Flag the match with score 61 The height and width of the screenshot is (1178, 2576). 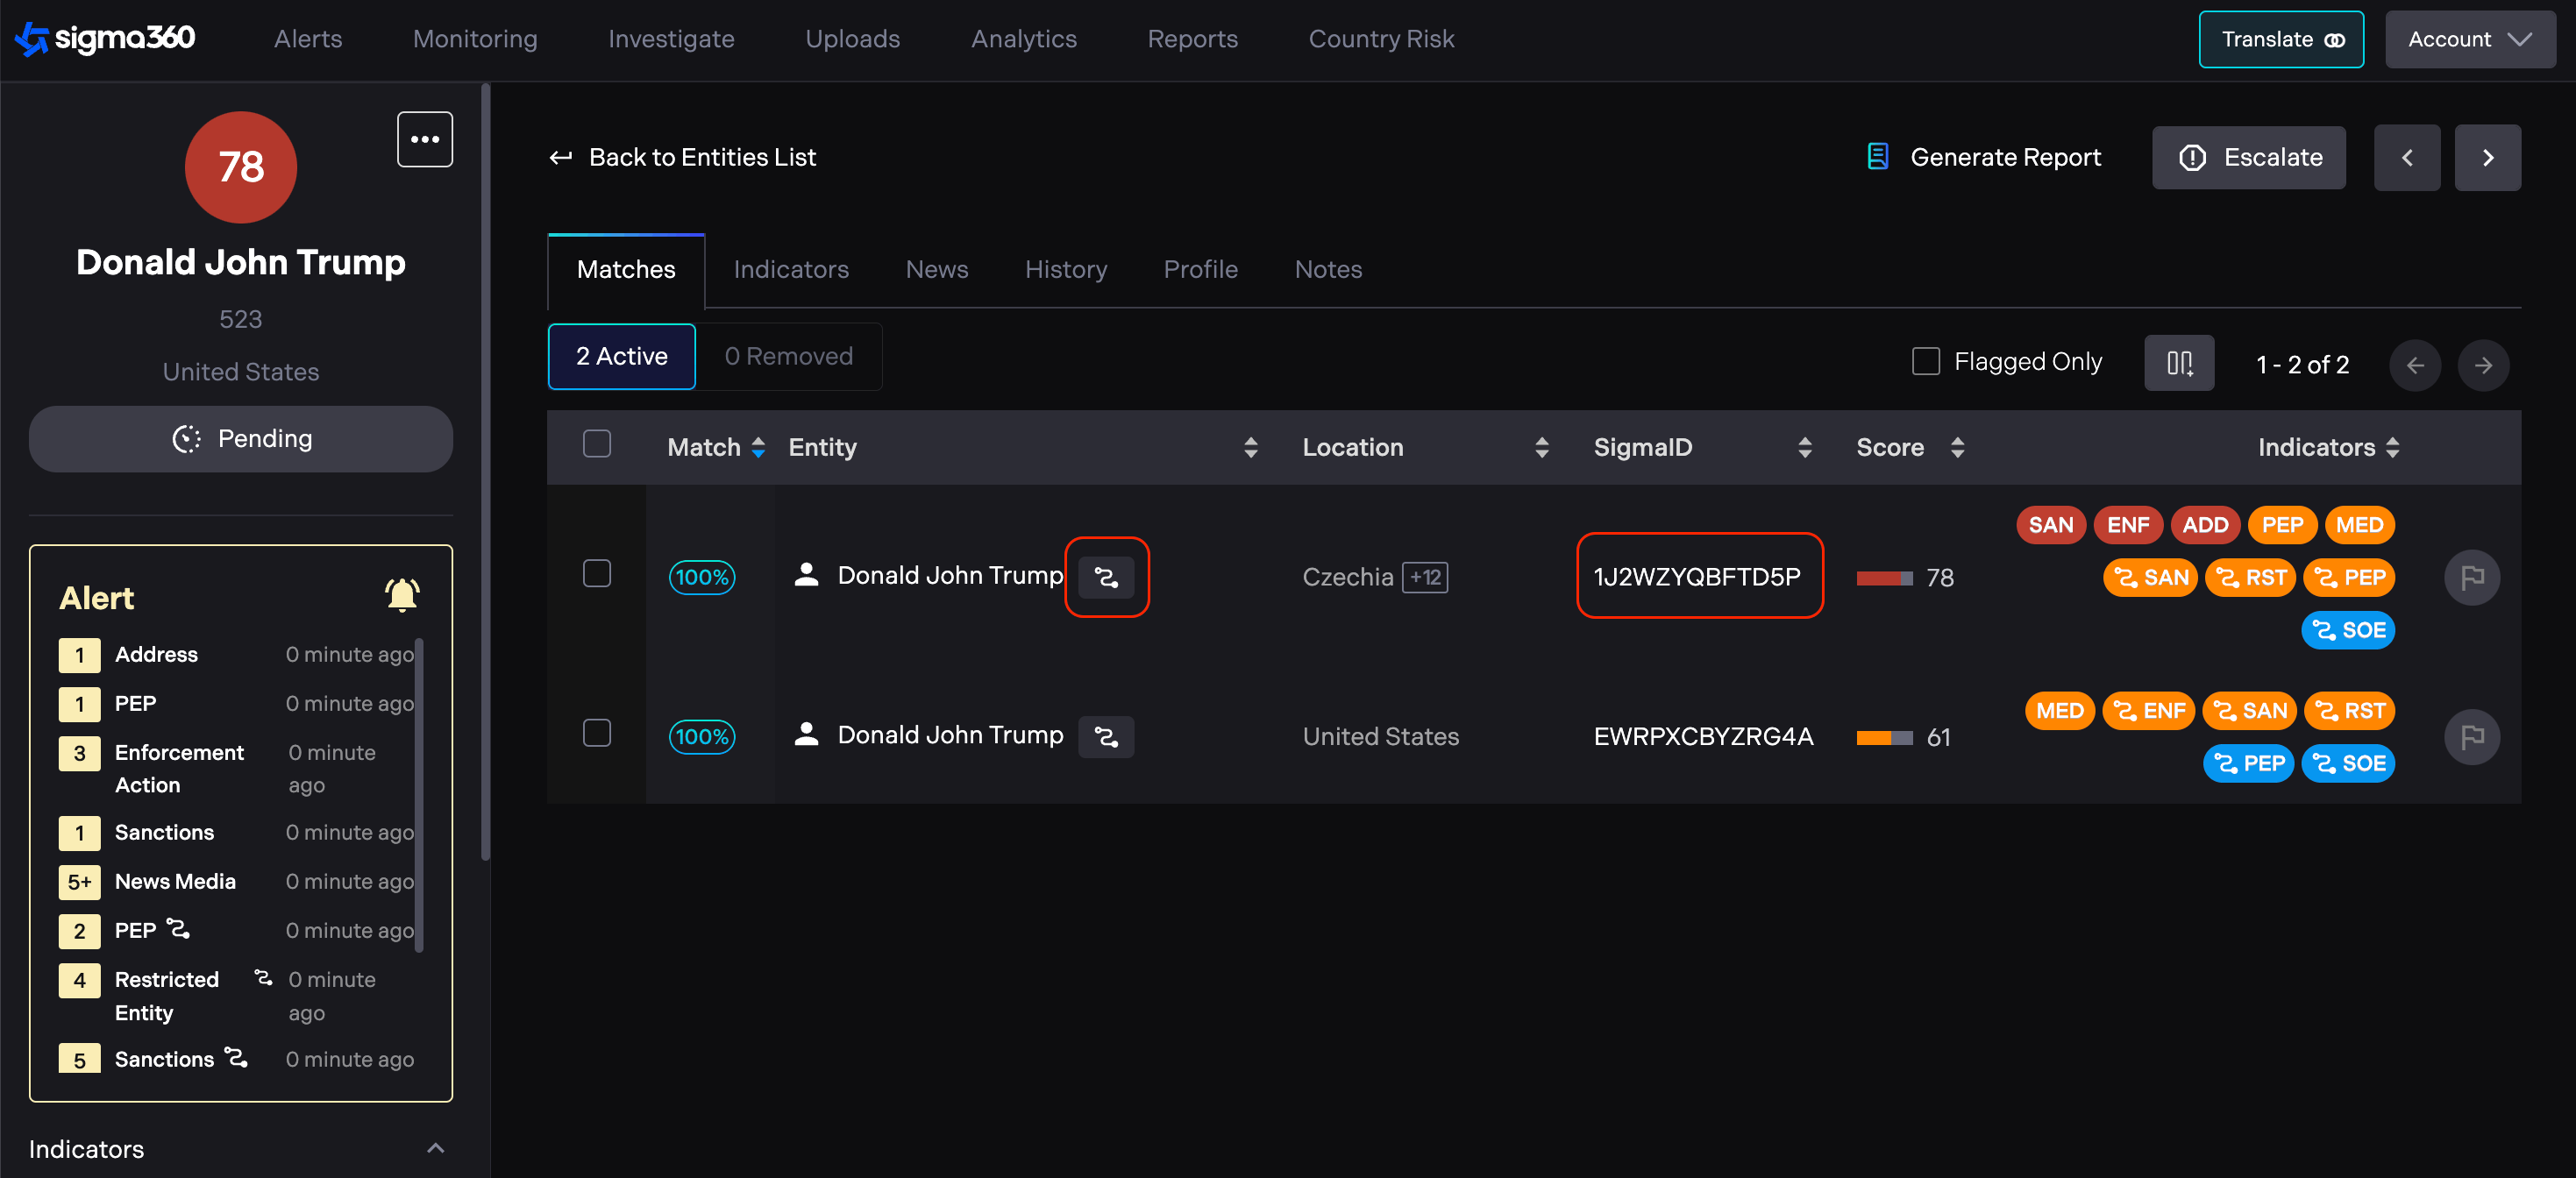click(x=2471, y=737)
